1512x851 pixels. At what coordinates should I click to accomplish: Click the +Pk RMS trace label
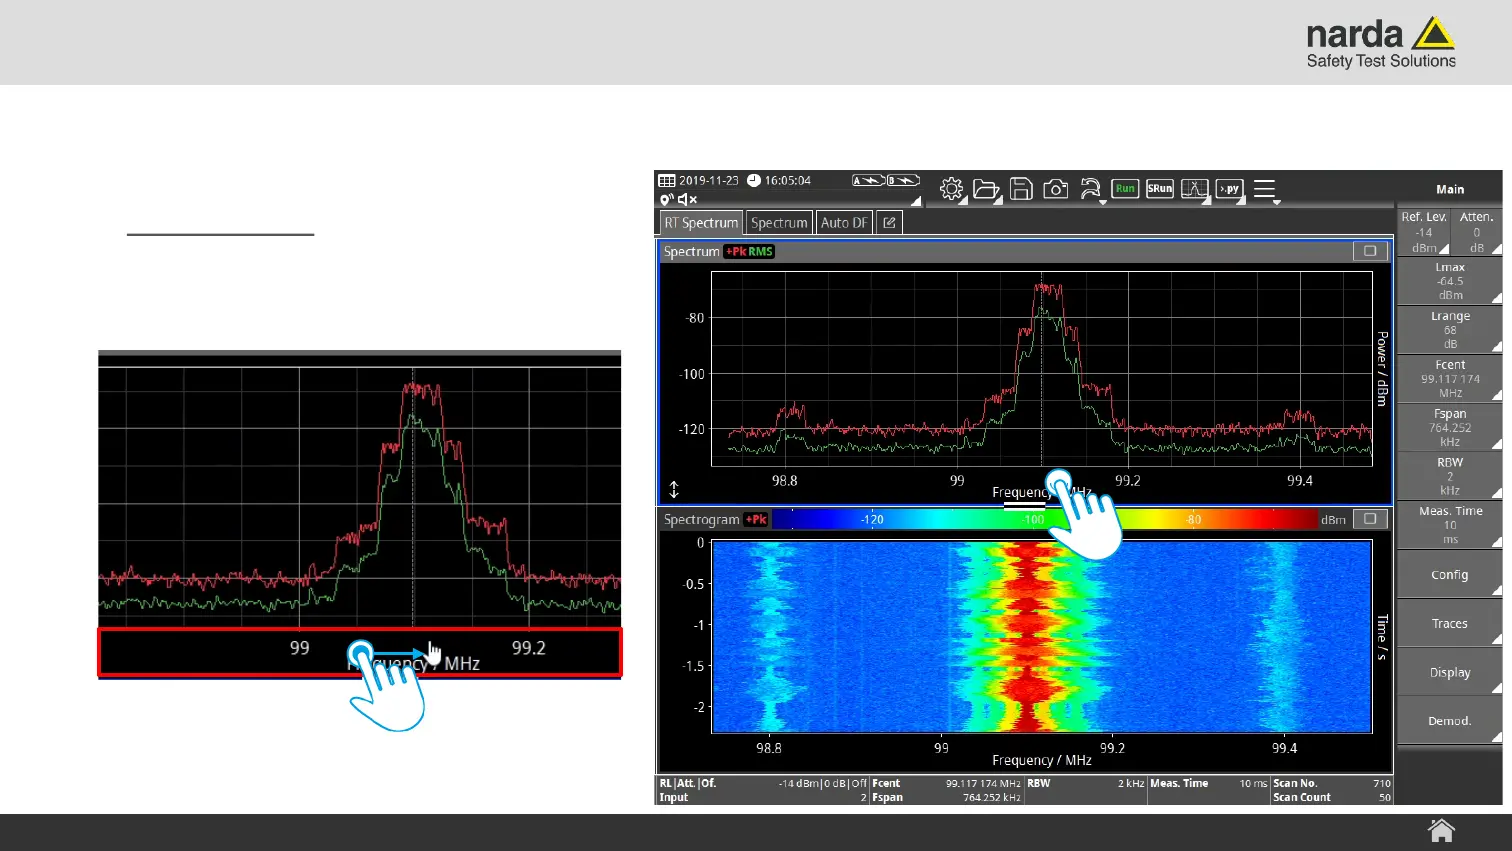click(x=749, y=252)
